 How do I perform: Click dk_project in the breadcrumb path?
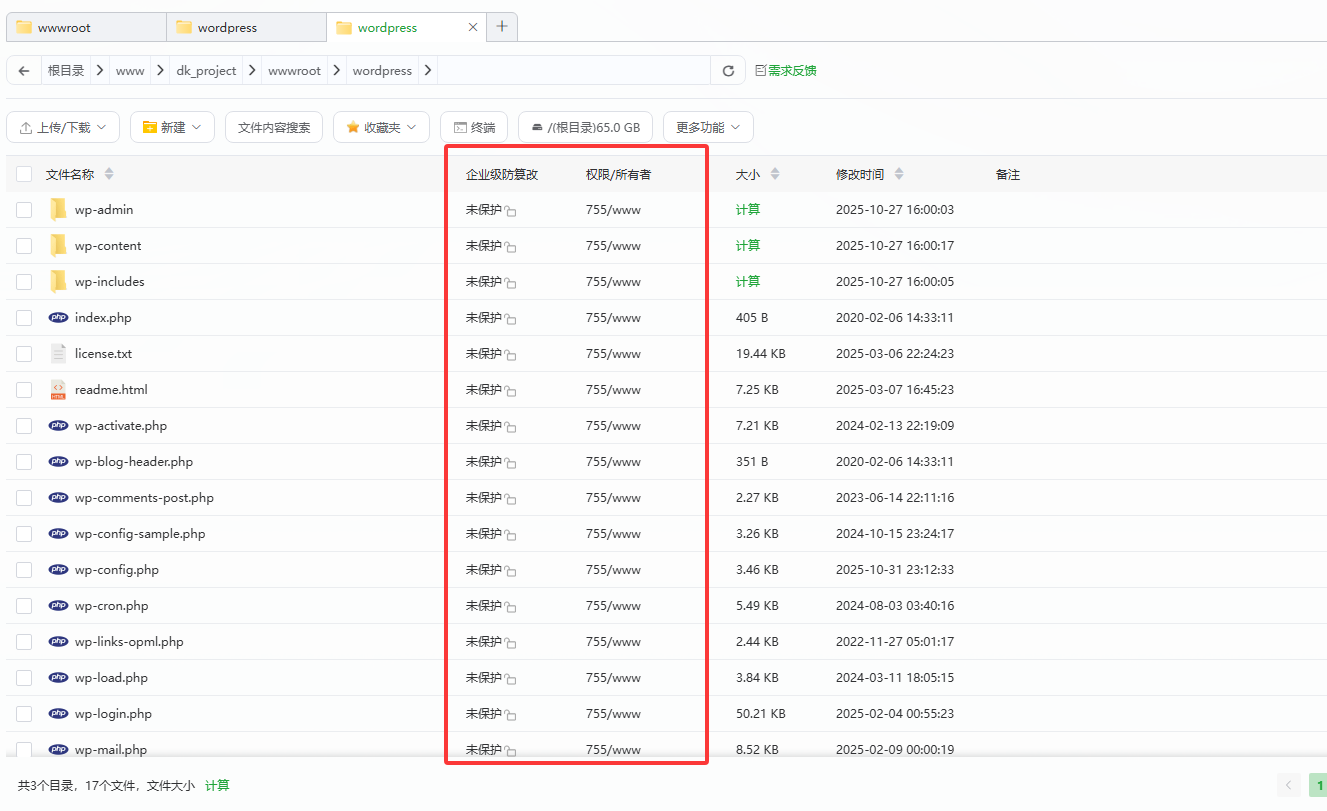(206, 71)
